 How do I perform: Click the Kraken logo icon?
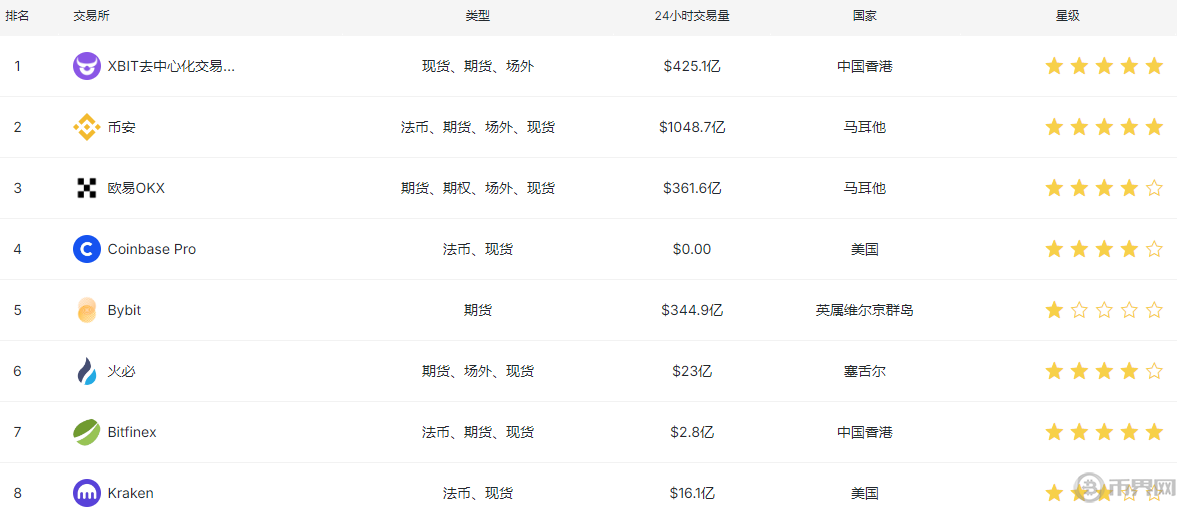coord(87,493)
